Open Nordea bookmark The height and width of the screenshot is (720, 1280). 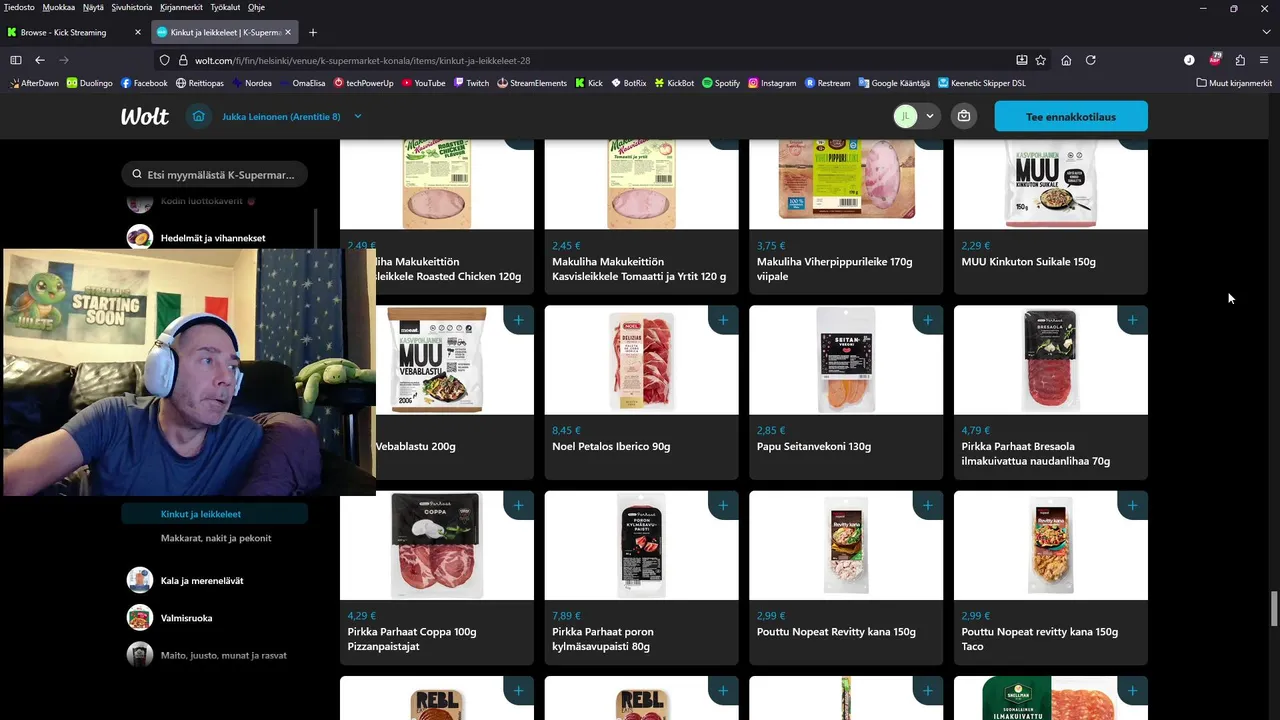[x=251, y=83]
